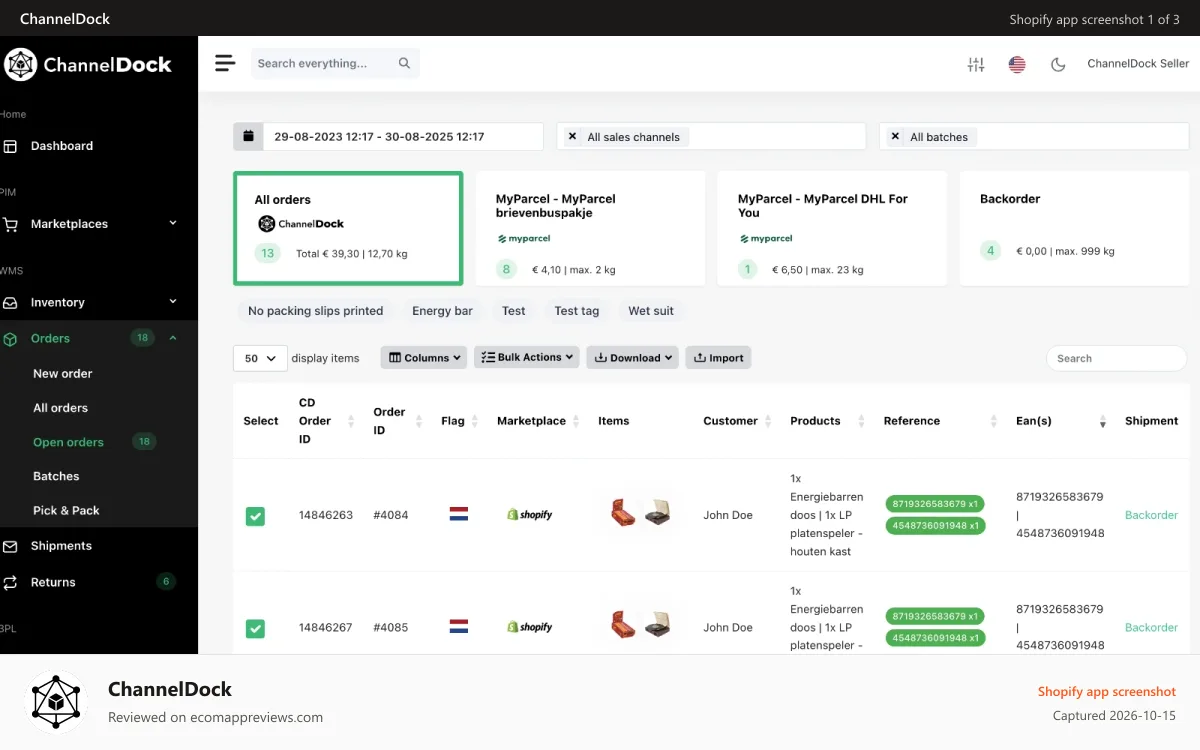
Task: Click the Orders box icon
Action: [x=10, y=339]
